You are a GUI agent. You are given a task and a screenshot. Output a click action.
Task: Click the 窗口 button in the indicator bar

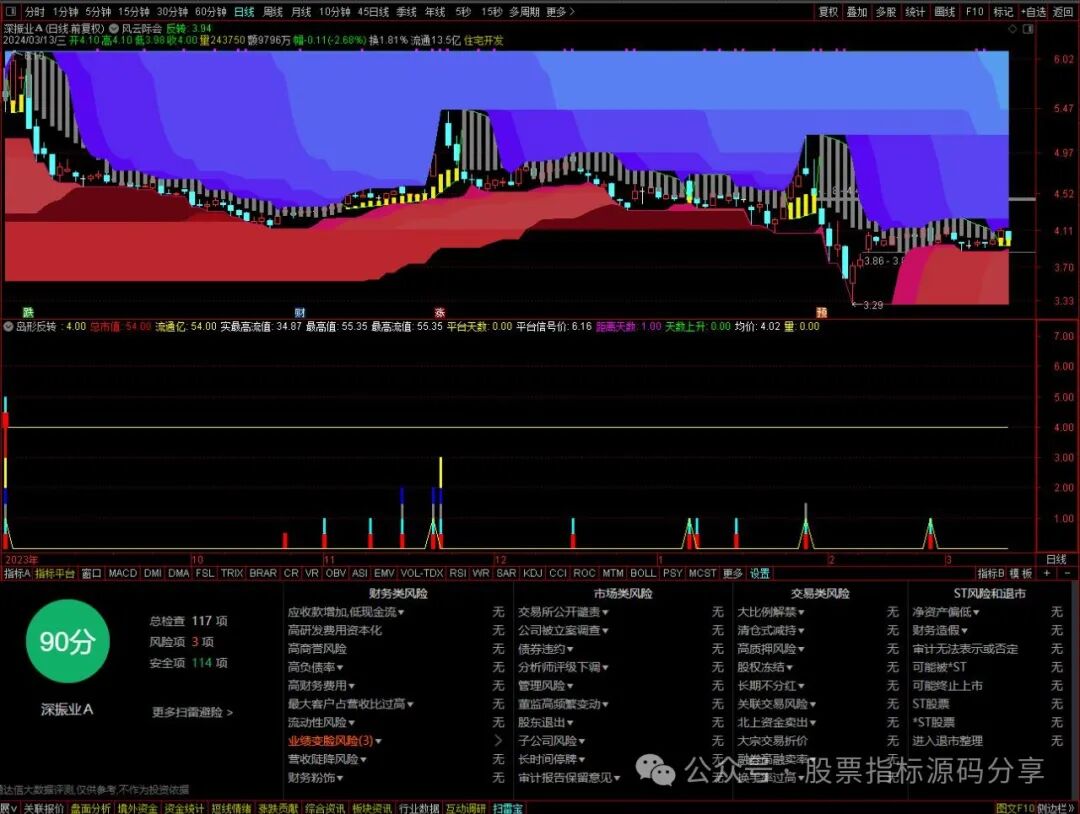[x=91, y=573]
